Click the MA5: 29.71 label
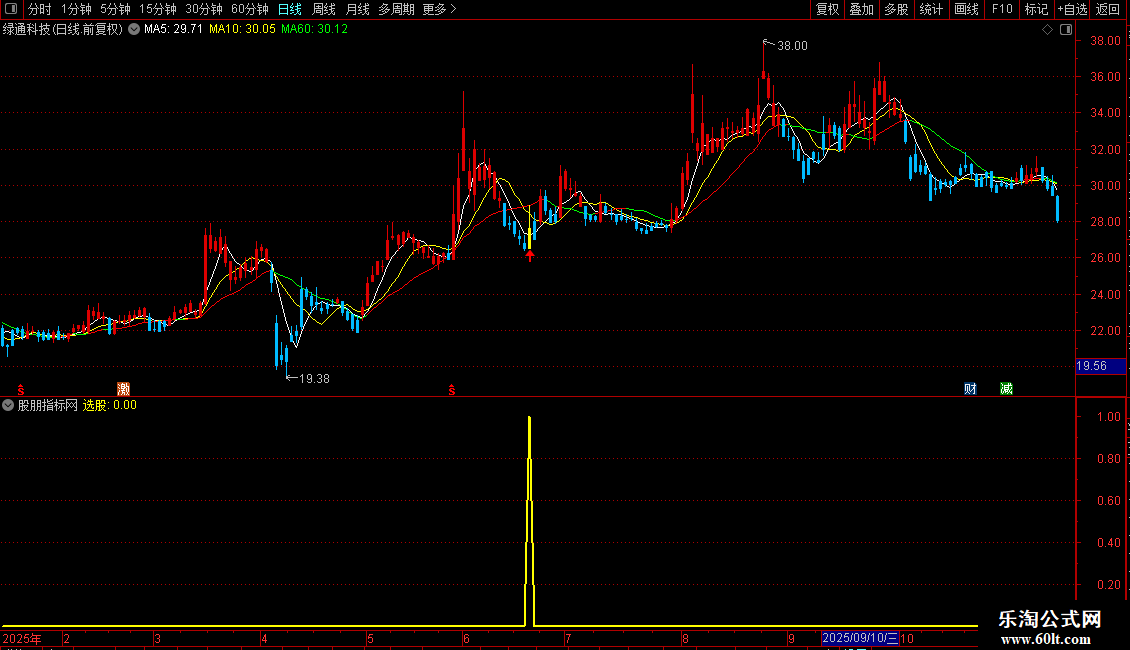This screenshot has width=1130, height=650. coord(173,30)
